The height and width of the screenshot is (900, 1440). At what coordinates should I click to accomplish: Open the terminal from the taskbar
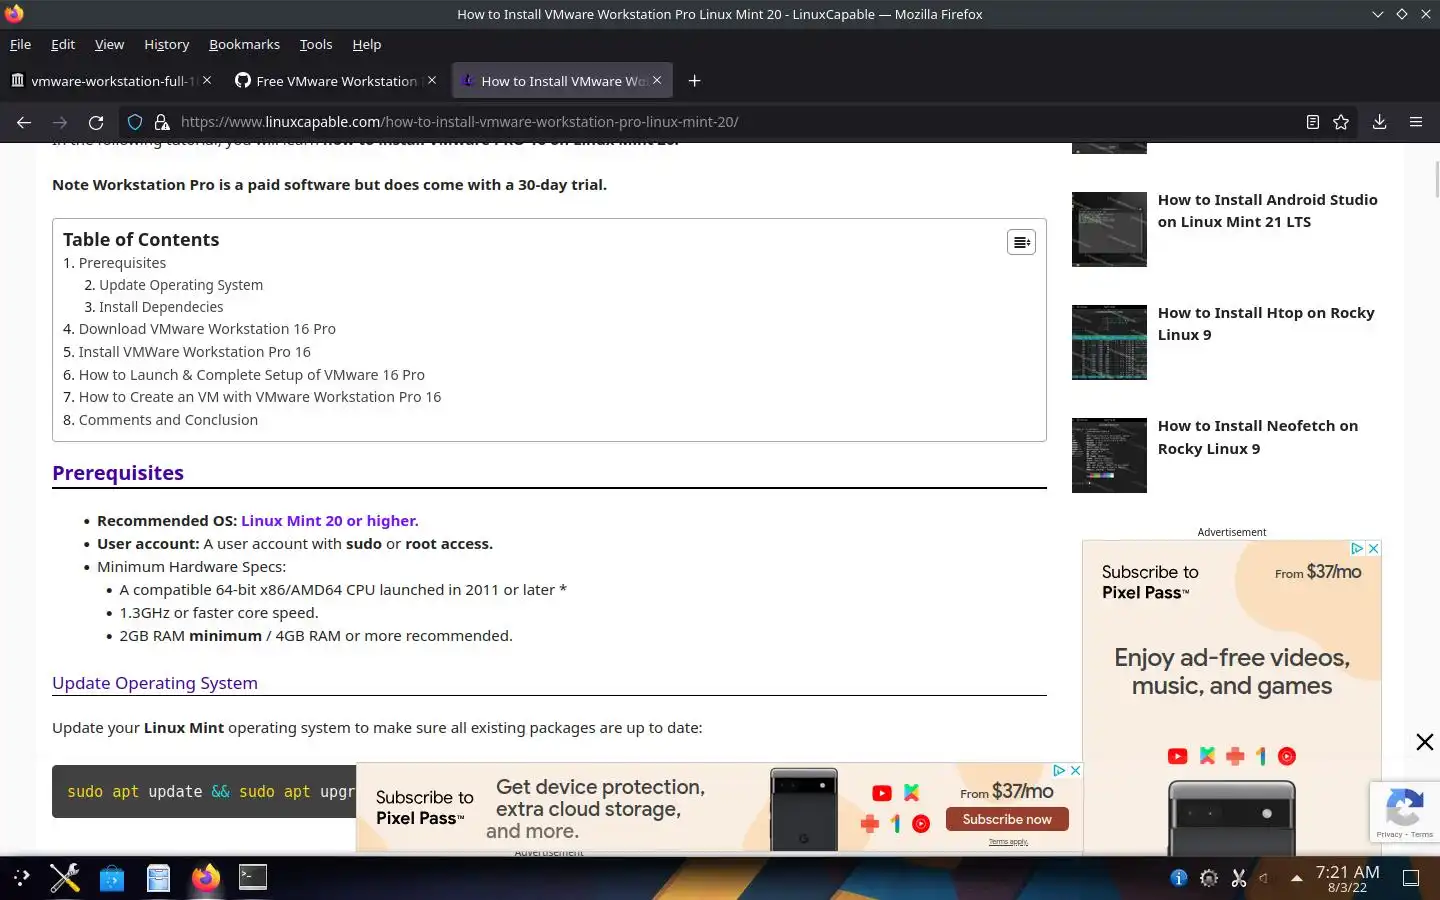click(x=253, y=877)
